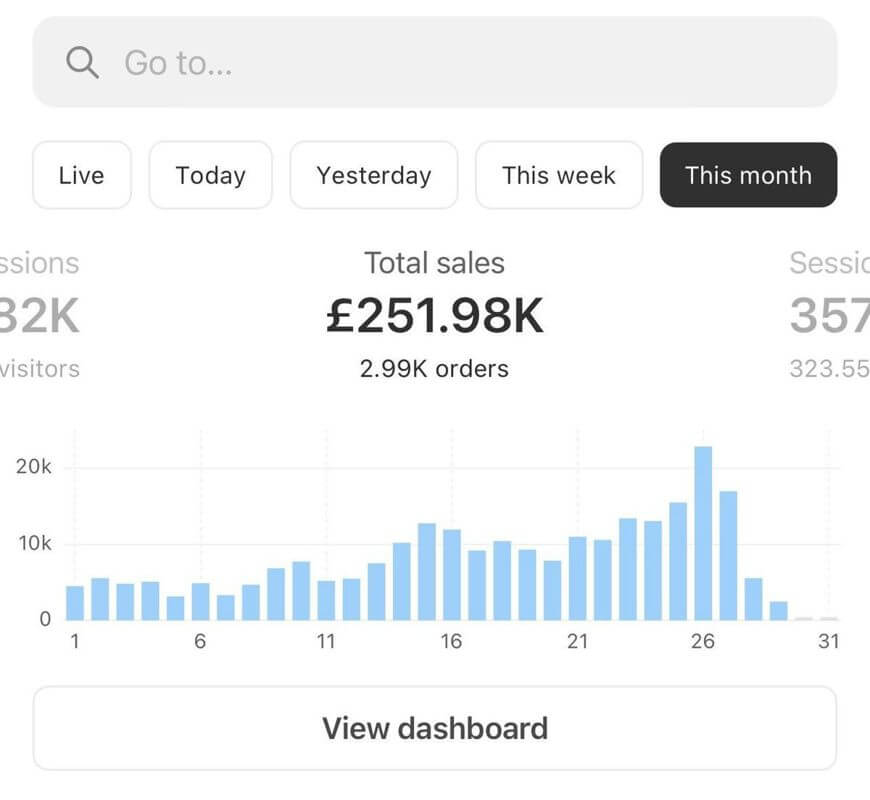
Task: Click the active This month filter
Action: click(747, 175)
